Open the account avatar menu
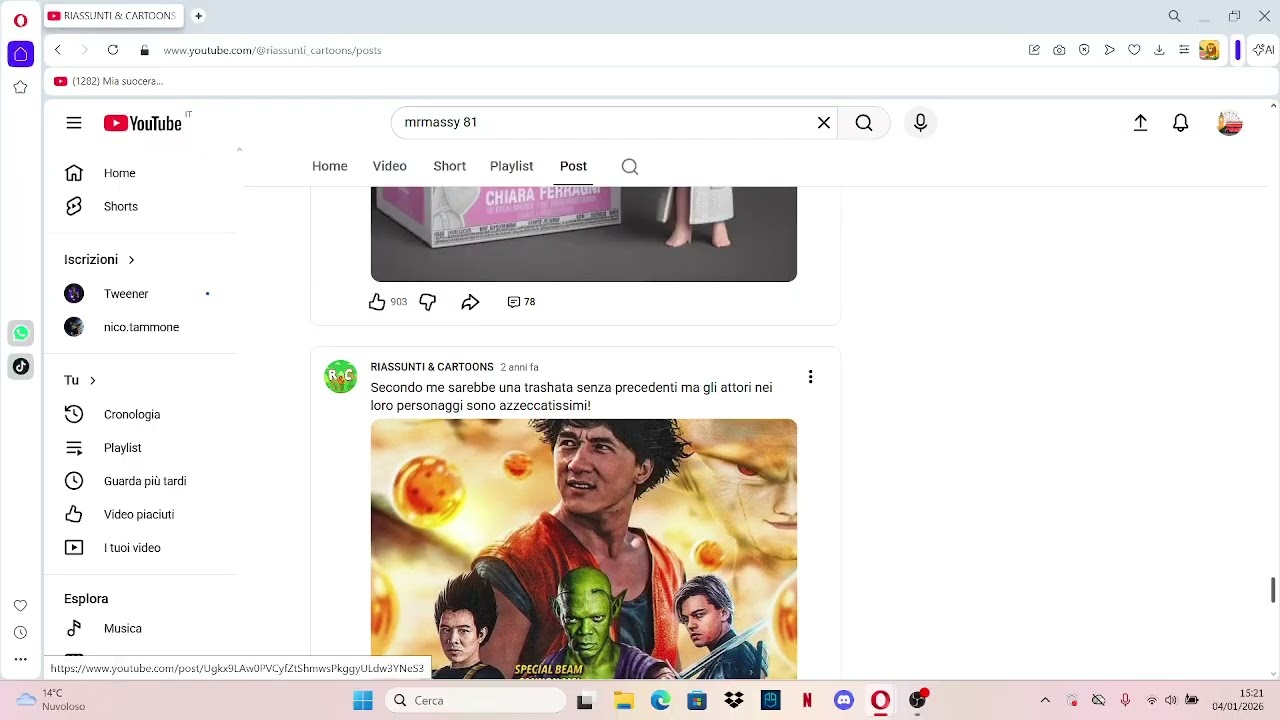 (x=1230, y=123)
